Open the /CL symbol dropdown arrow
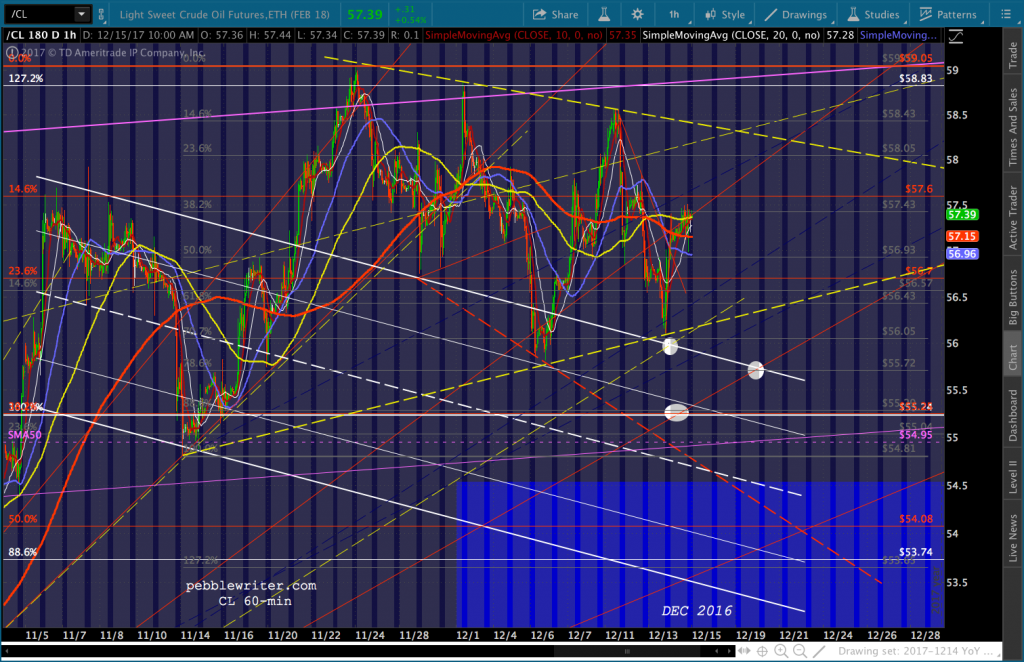 (x=82, y=14)
